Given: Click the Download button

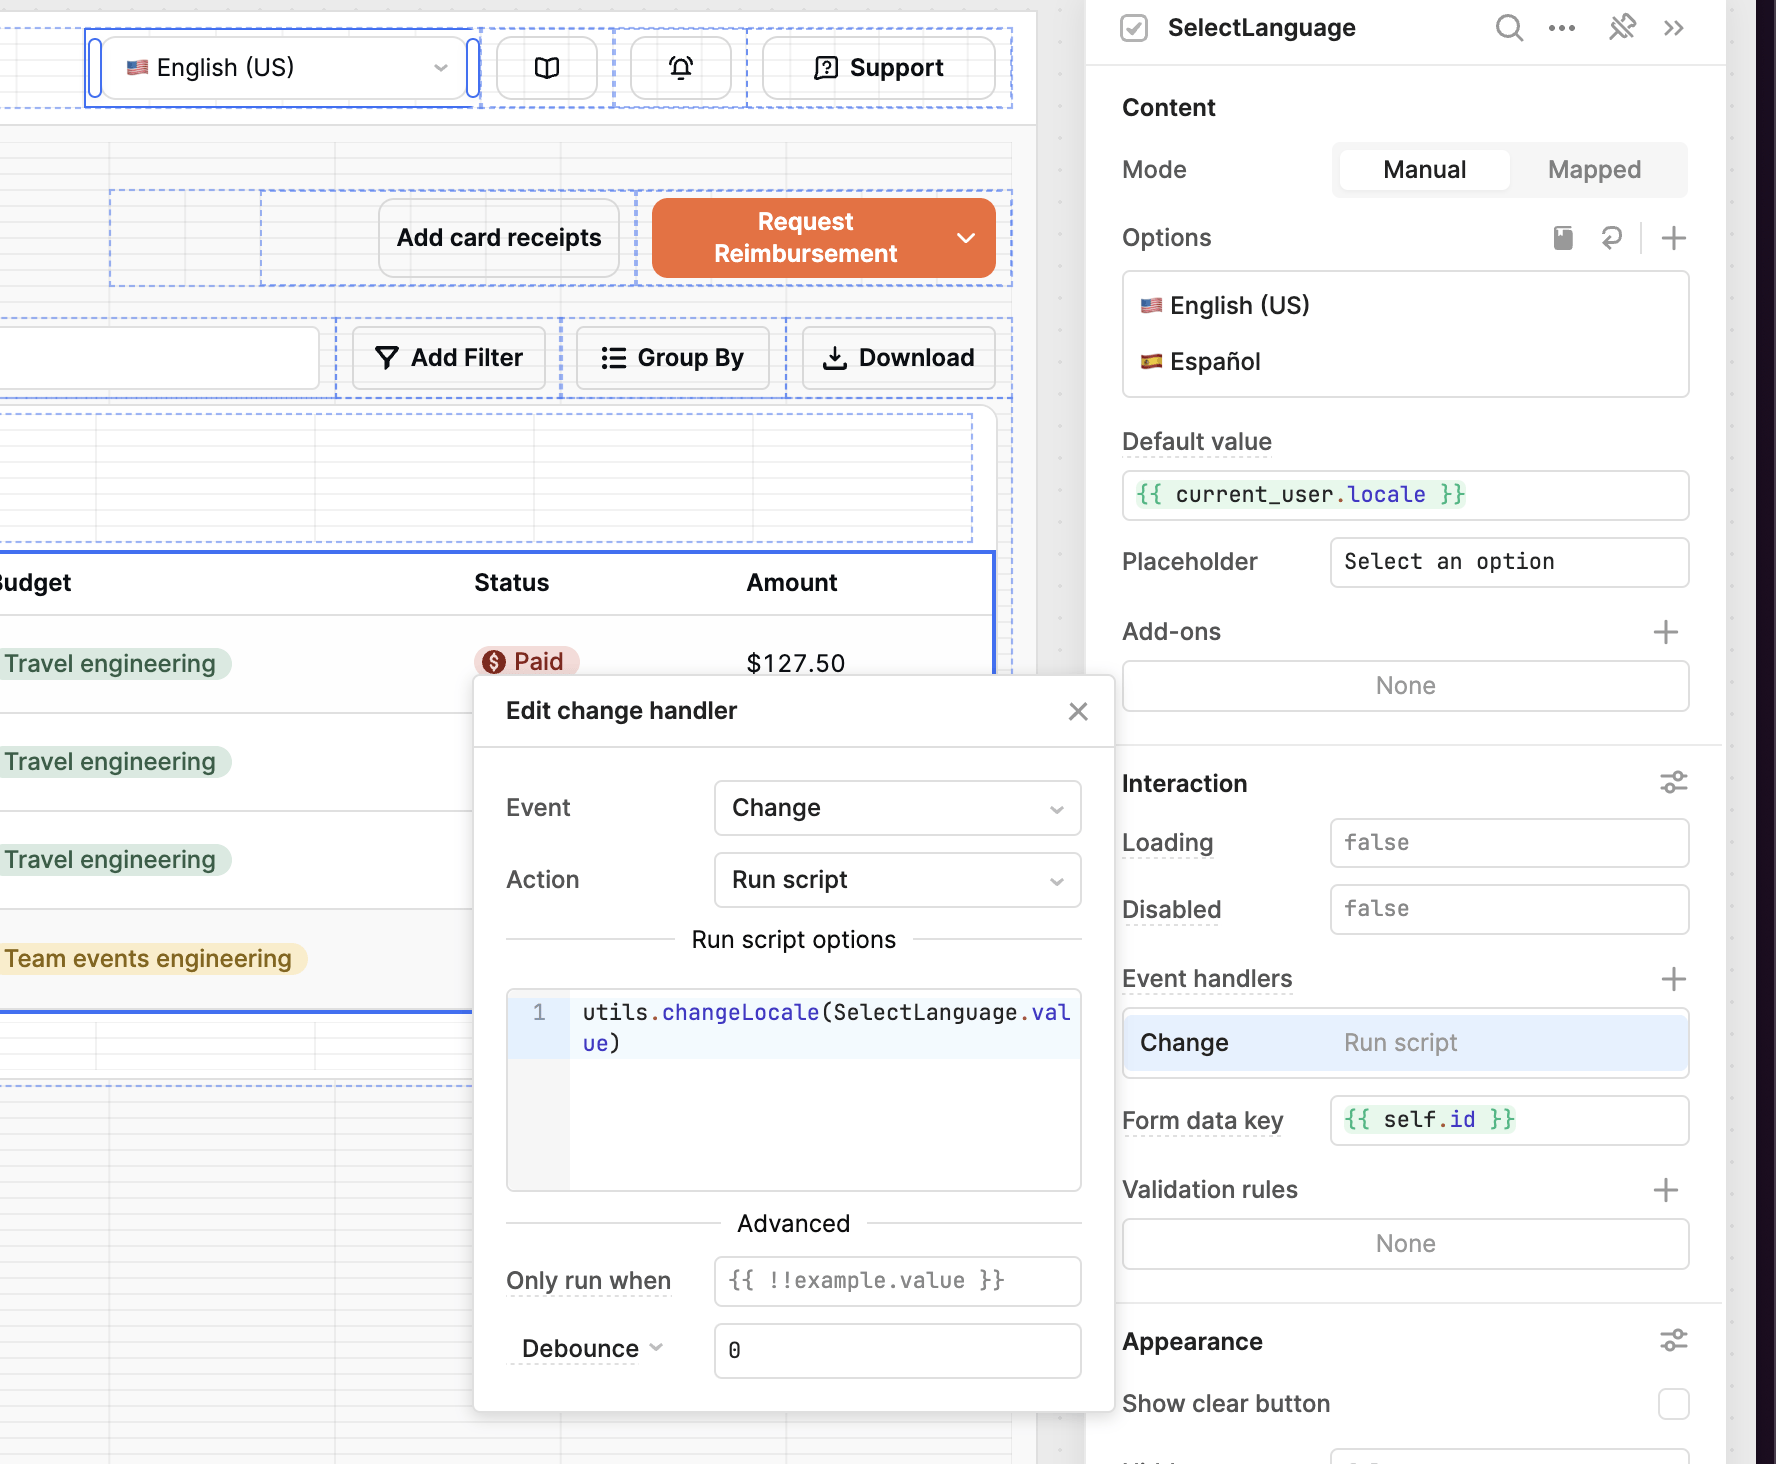Looking at the screenshot, I should tap(898, 358).
